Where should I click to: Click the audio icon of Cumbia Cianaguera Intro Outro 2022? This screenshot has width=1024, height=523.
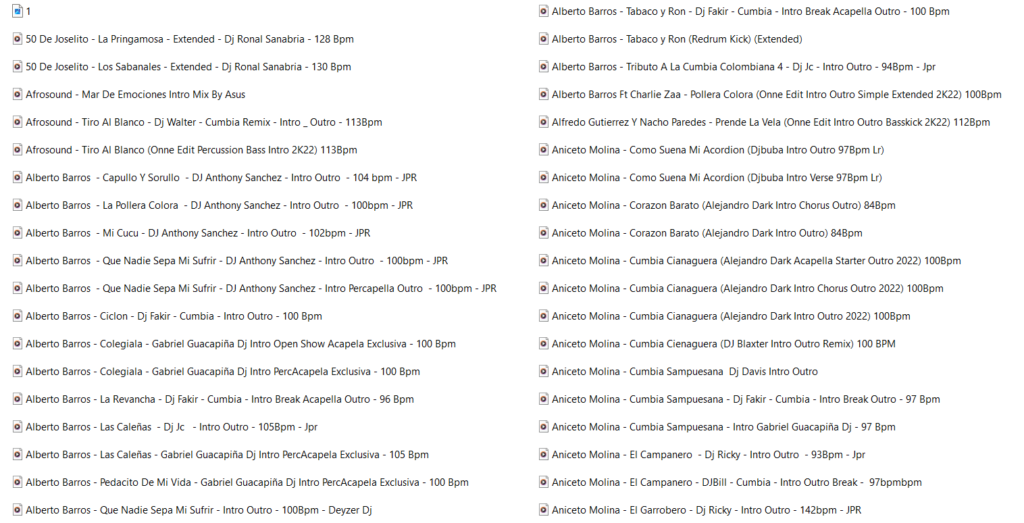pyautogui.click(x=544, y=316)
